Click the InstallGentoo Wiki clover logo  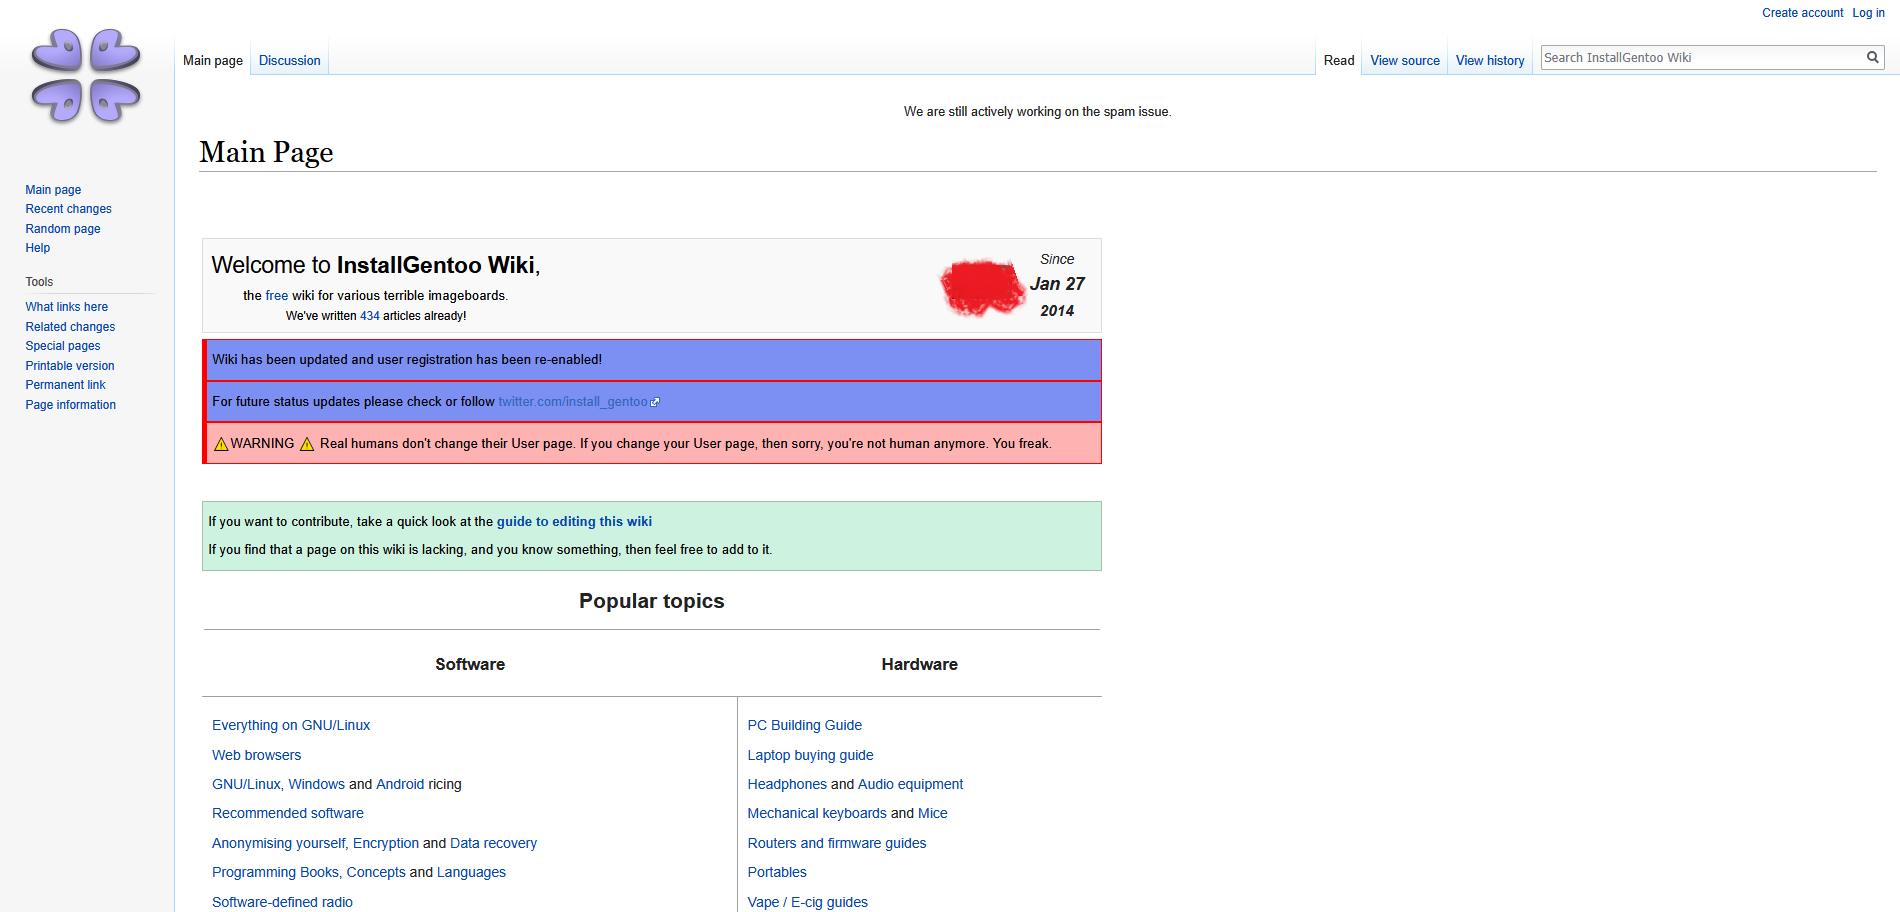click(86, 76)
